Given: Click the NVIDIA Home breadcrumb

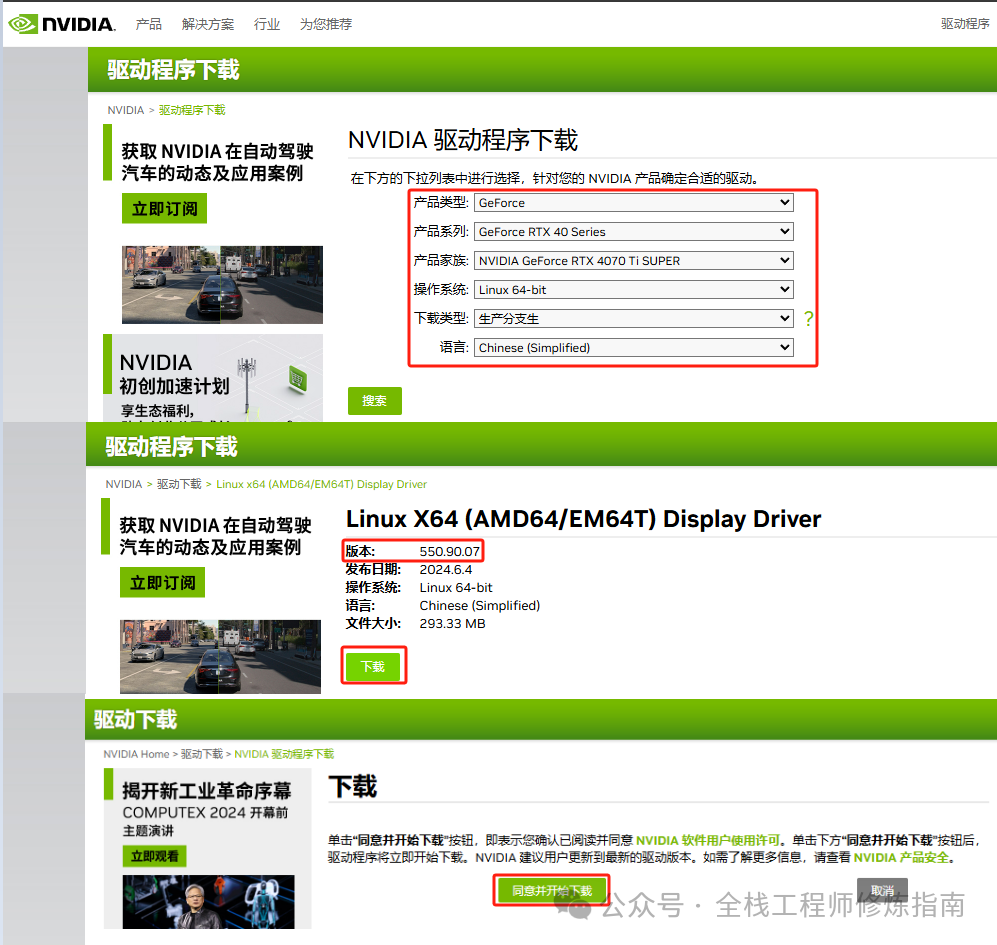Looking at the screenshot, I should click(x=136, y=754).
